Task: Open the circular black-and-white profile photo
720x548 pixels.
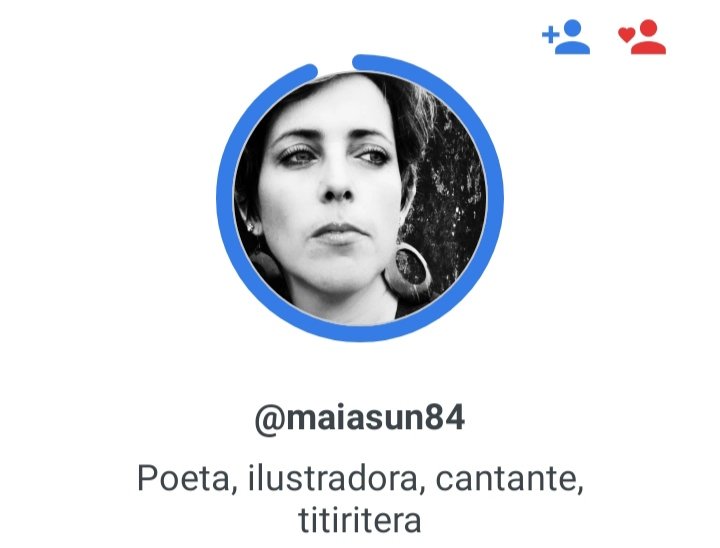Action: [360, 198]
